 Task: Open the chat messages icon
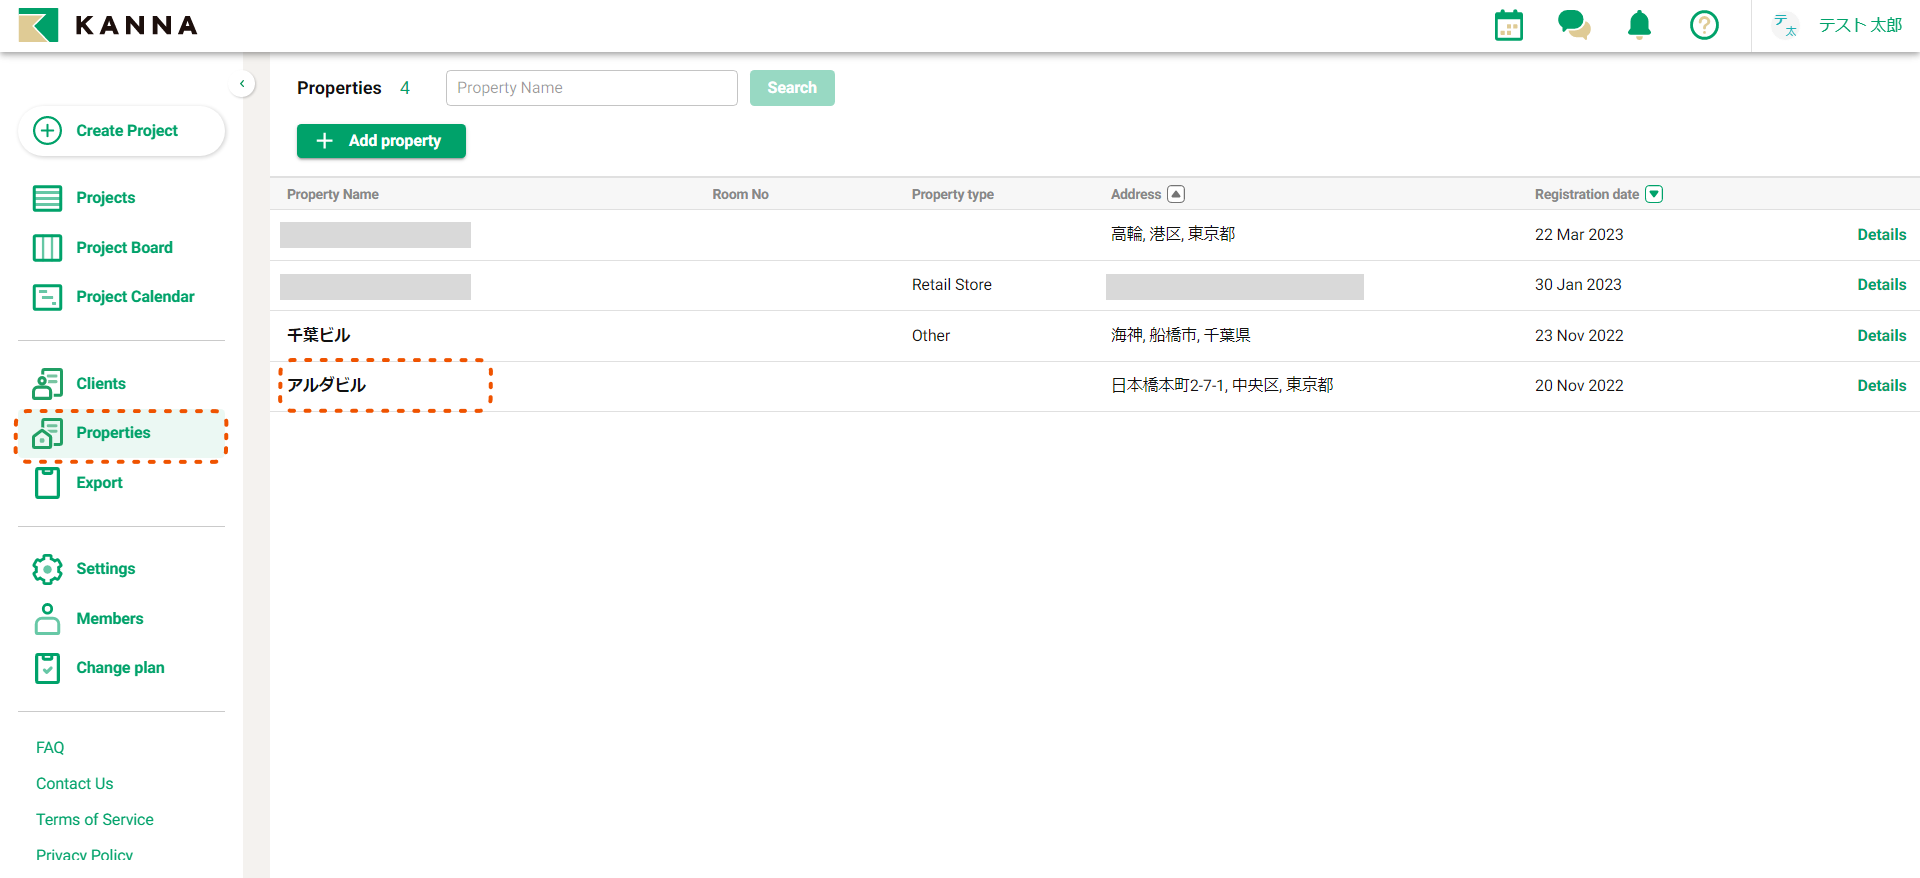(1573, 25)
